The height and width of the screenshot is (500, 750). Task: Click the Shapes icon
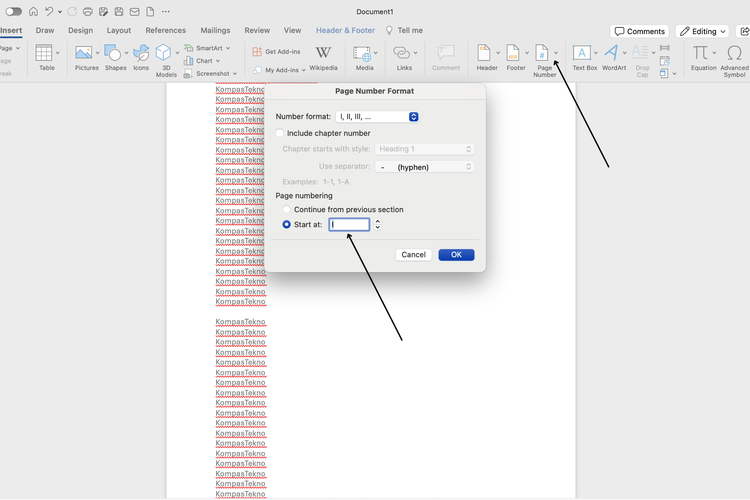coord(113,53)
